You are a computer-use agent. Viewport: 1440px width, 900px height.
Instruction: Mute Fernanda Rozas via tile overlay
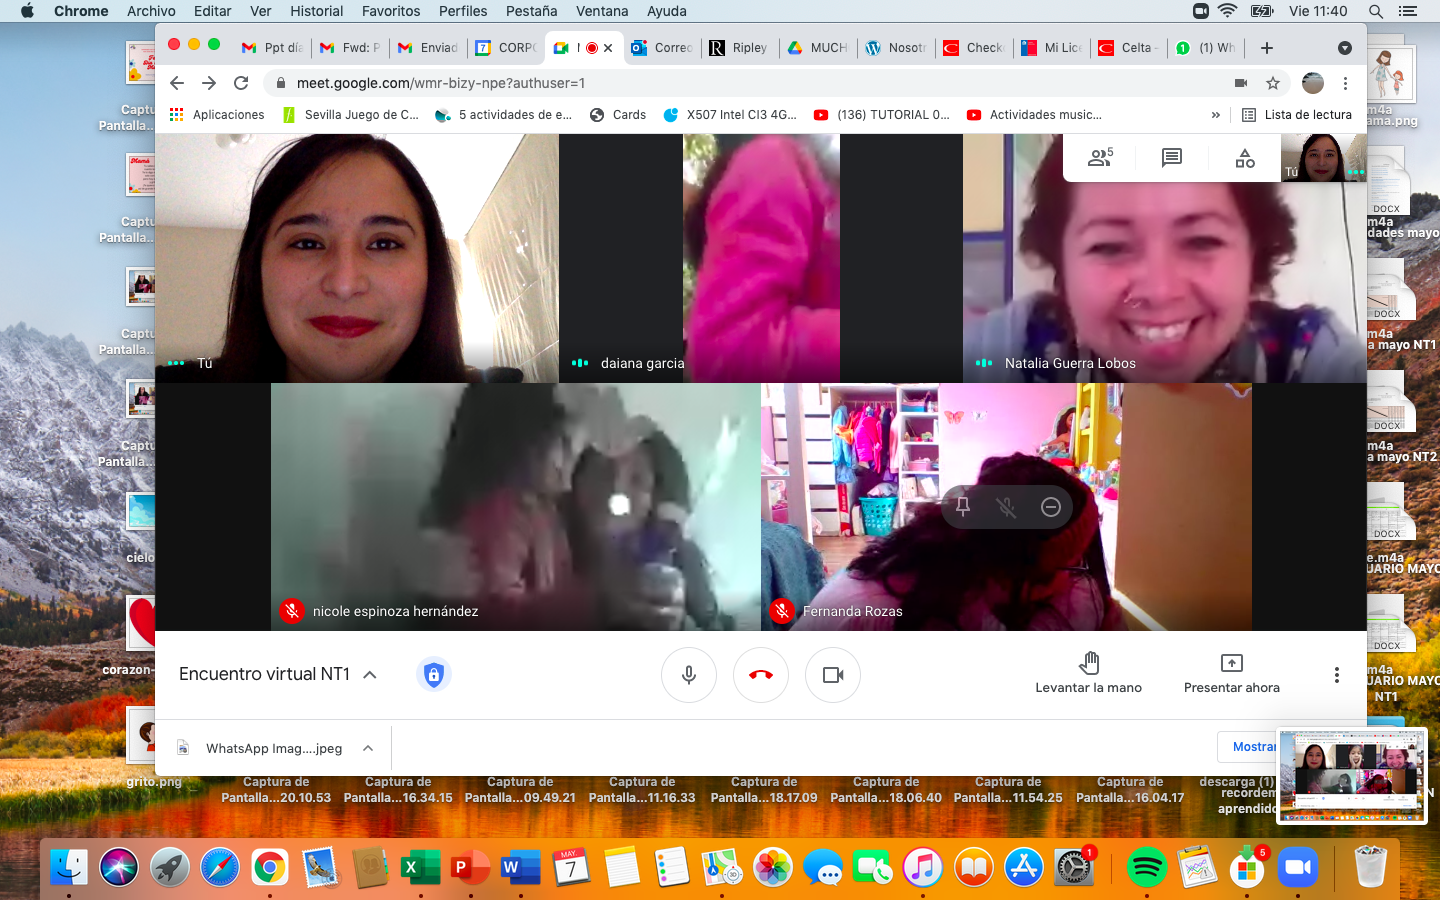pos(1007,507)
